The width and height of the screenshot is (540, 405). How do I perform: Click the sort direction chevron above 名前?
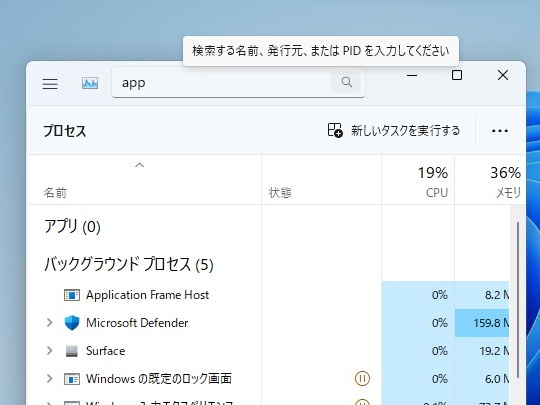pyautogui.click(x=139, y=165)
